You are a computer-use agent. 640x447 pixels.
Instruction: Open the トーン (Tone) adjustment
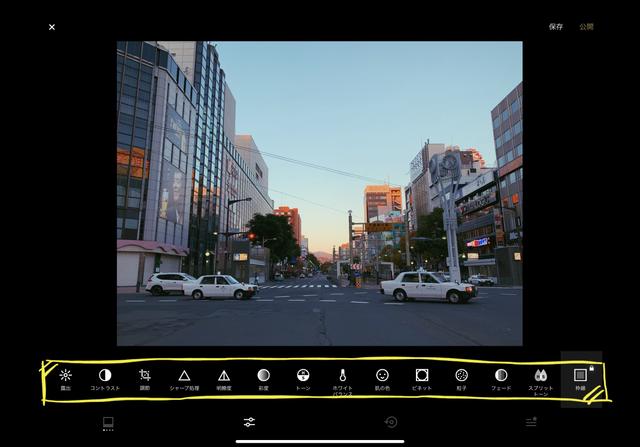pos(303,380)
